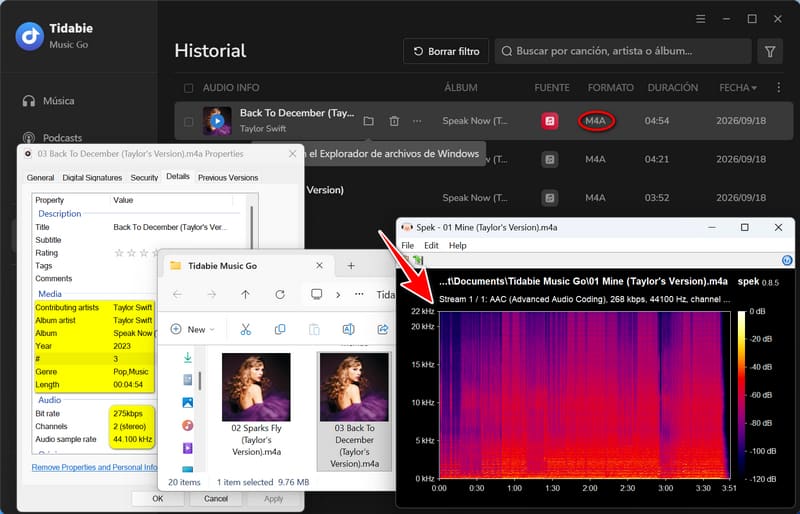Click the Back arrow in File Explorer
Viewport: 800px width, 514px height.
177,295
